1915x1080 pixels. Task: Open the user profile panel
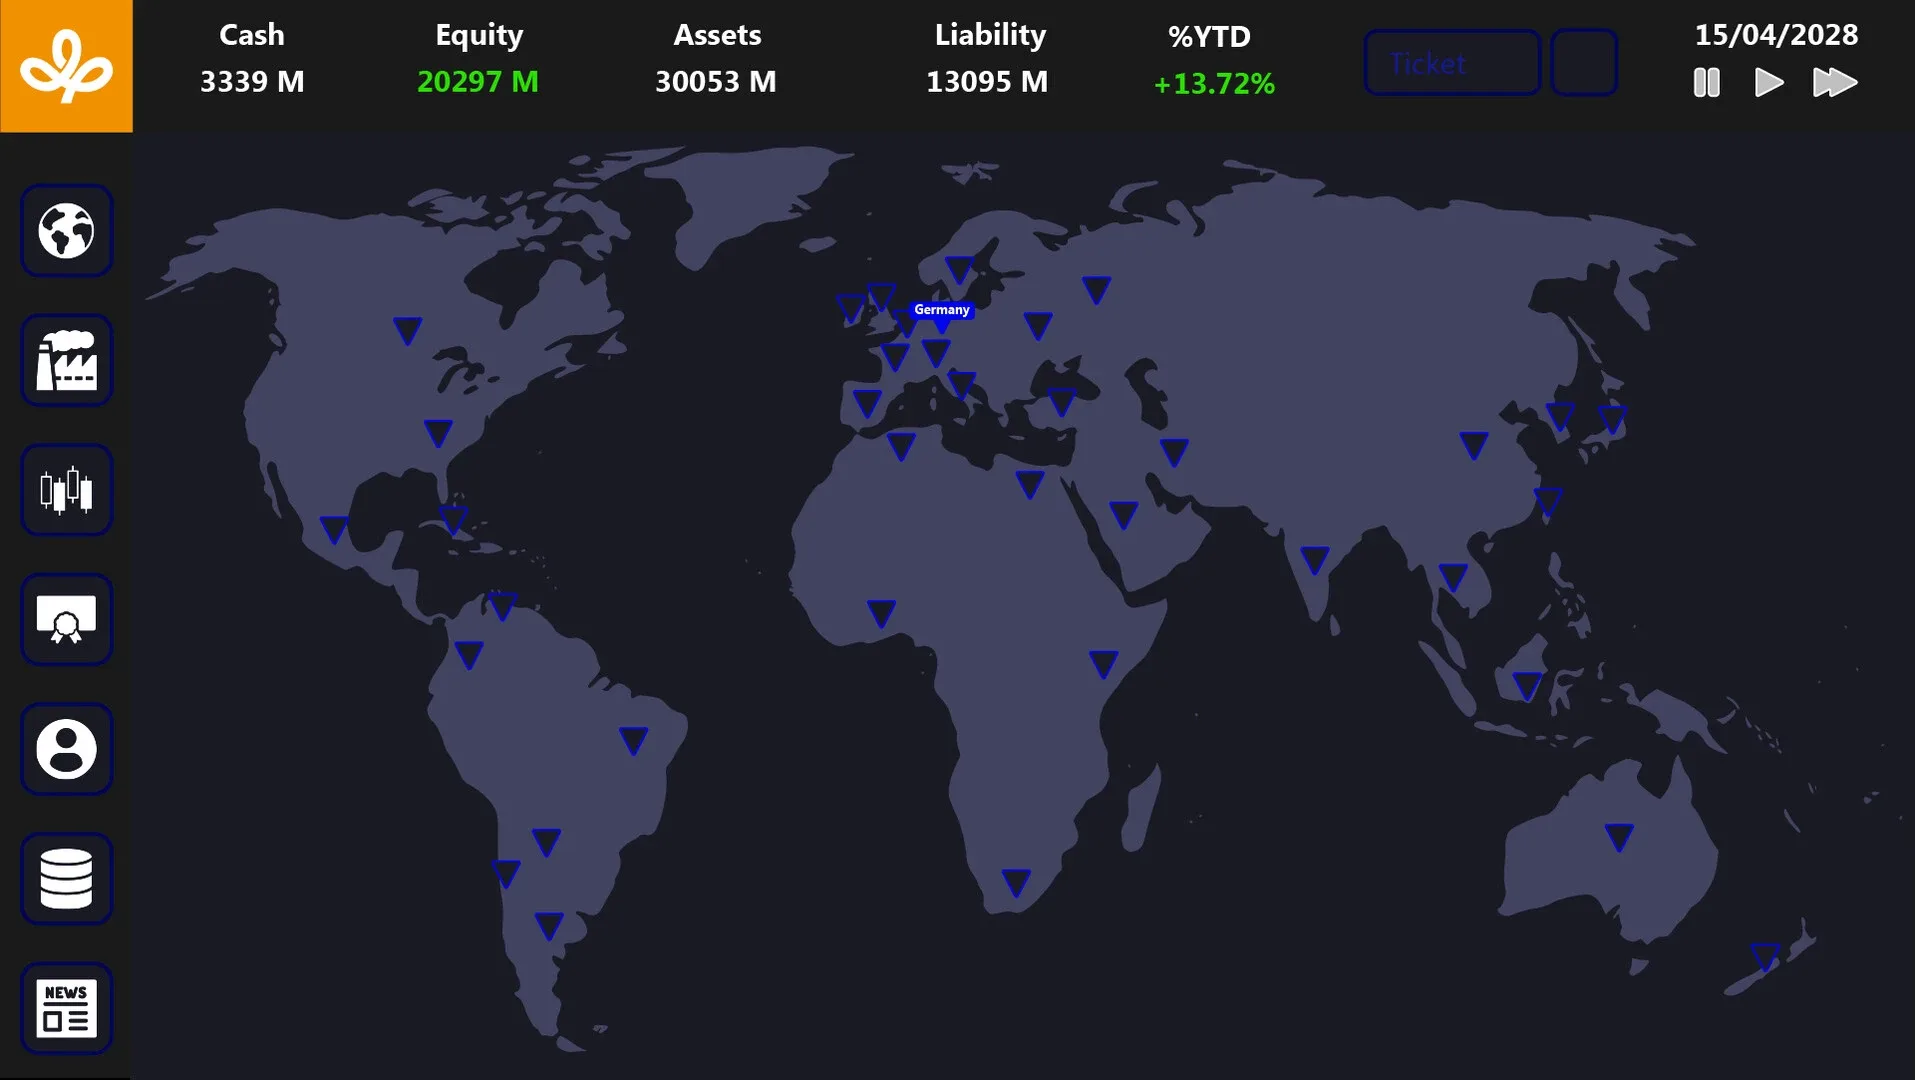tap(66, 749)
